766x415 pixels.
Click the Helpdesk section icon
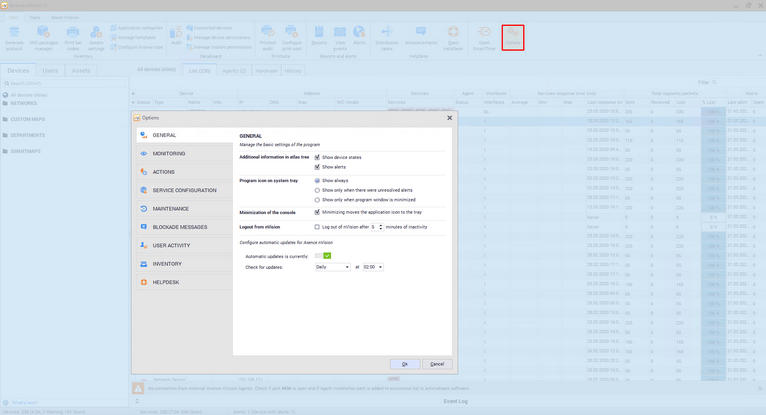coord(144,282)
